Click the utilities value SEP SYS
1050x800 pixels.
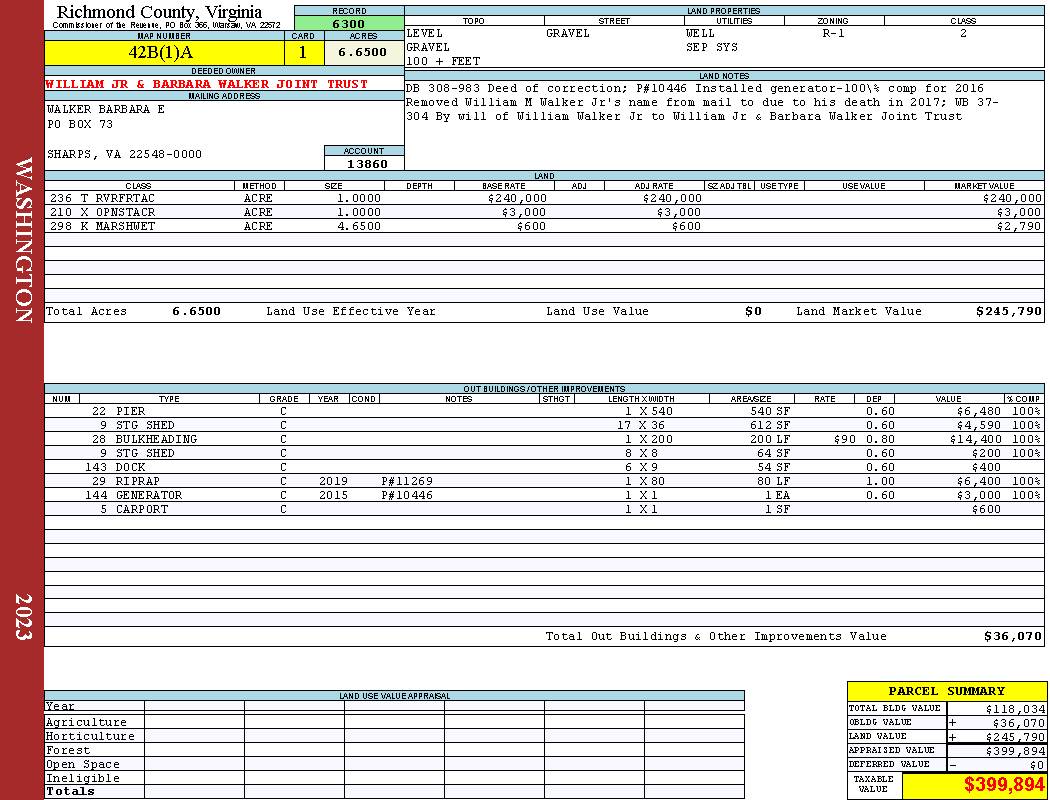coord(711,48)
